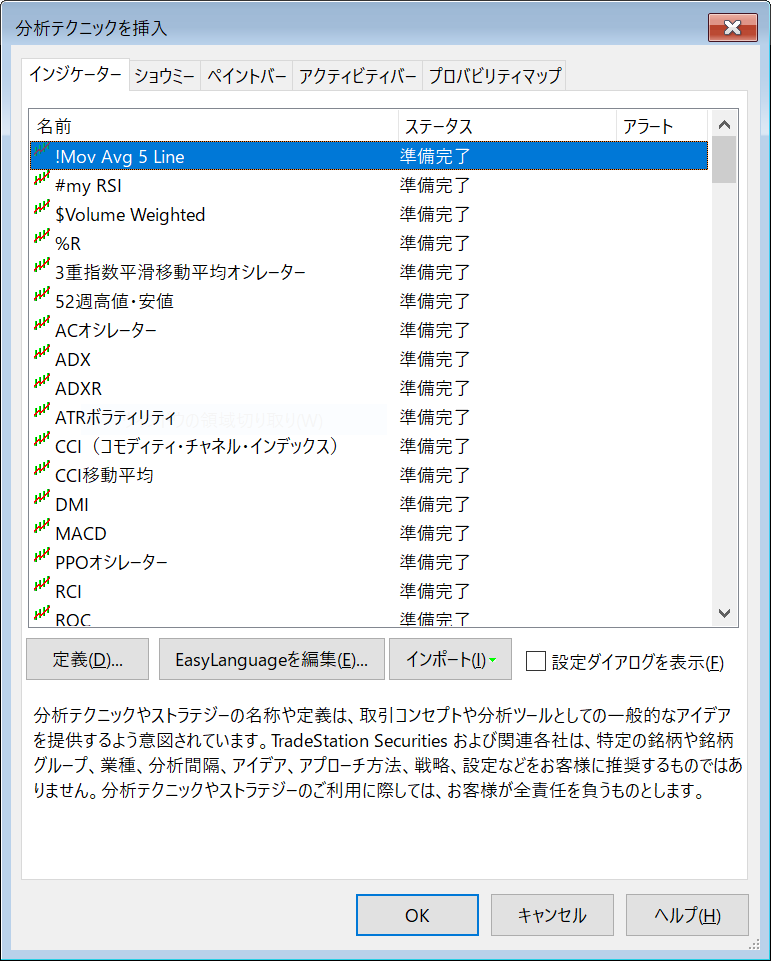Confirm with the OK button
Viewport: 771px width, 961px height.
[417, 915]
